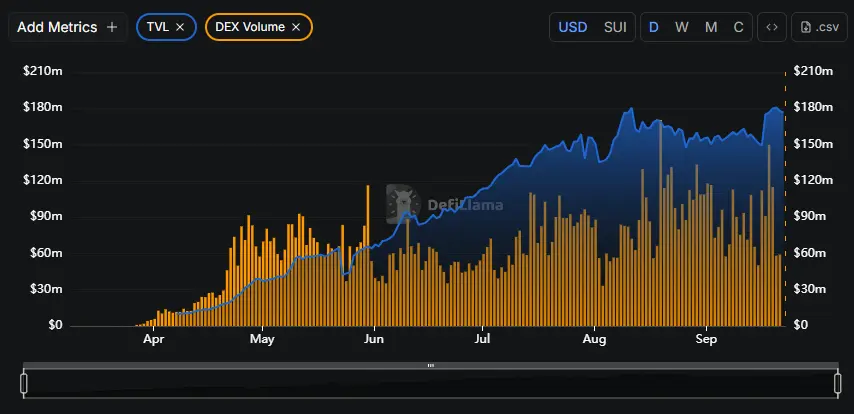This screenshot has height=414, width=854.
Task: Select the monthly M interval
Action: (711, 27)
